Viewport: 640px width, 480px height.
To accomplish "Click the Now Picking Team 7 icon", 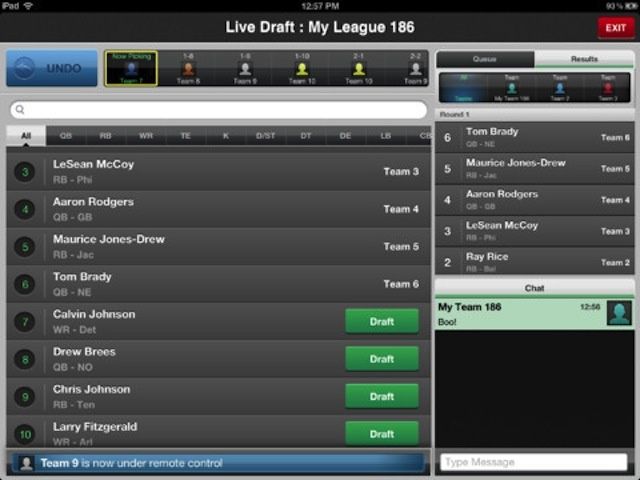I will coord(131,68).
